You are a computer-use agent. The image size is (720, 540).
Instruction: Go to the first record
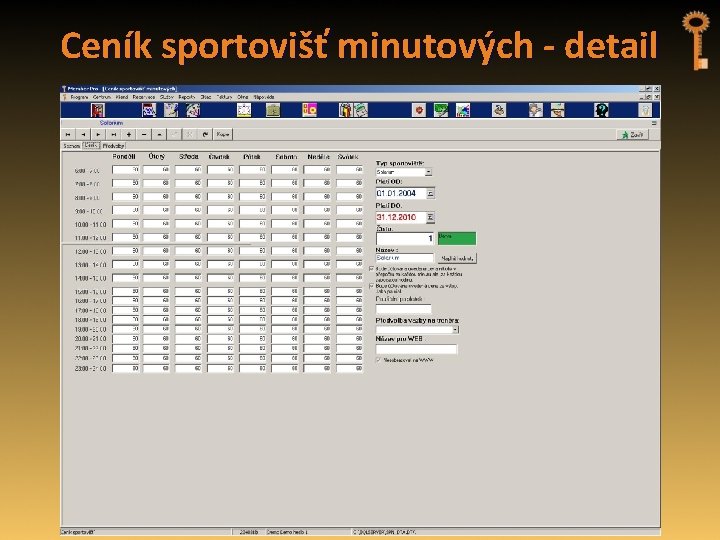tap(68, 135)
